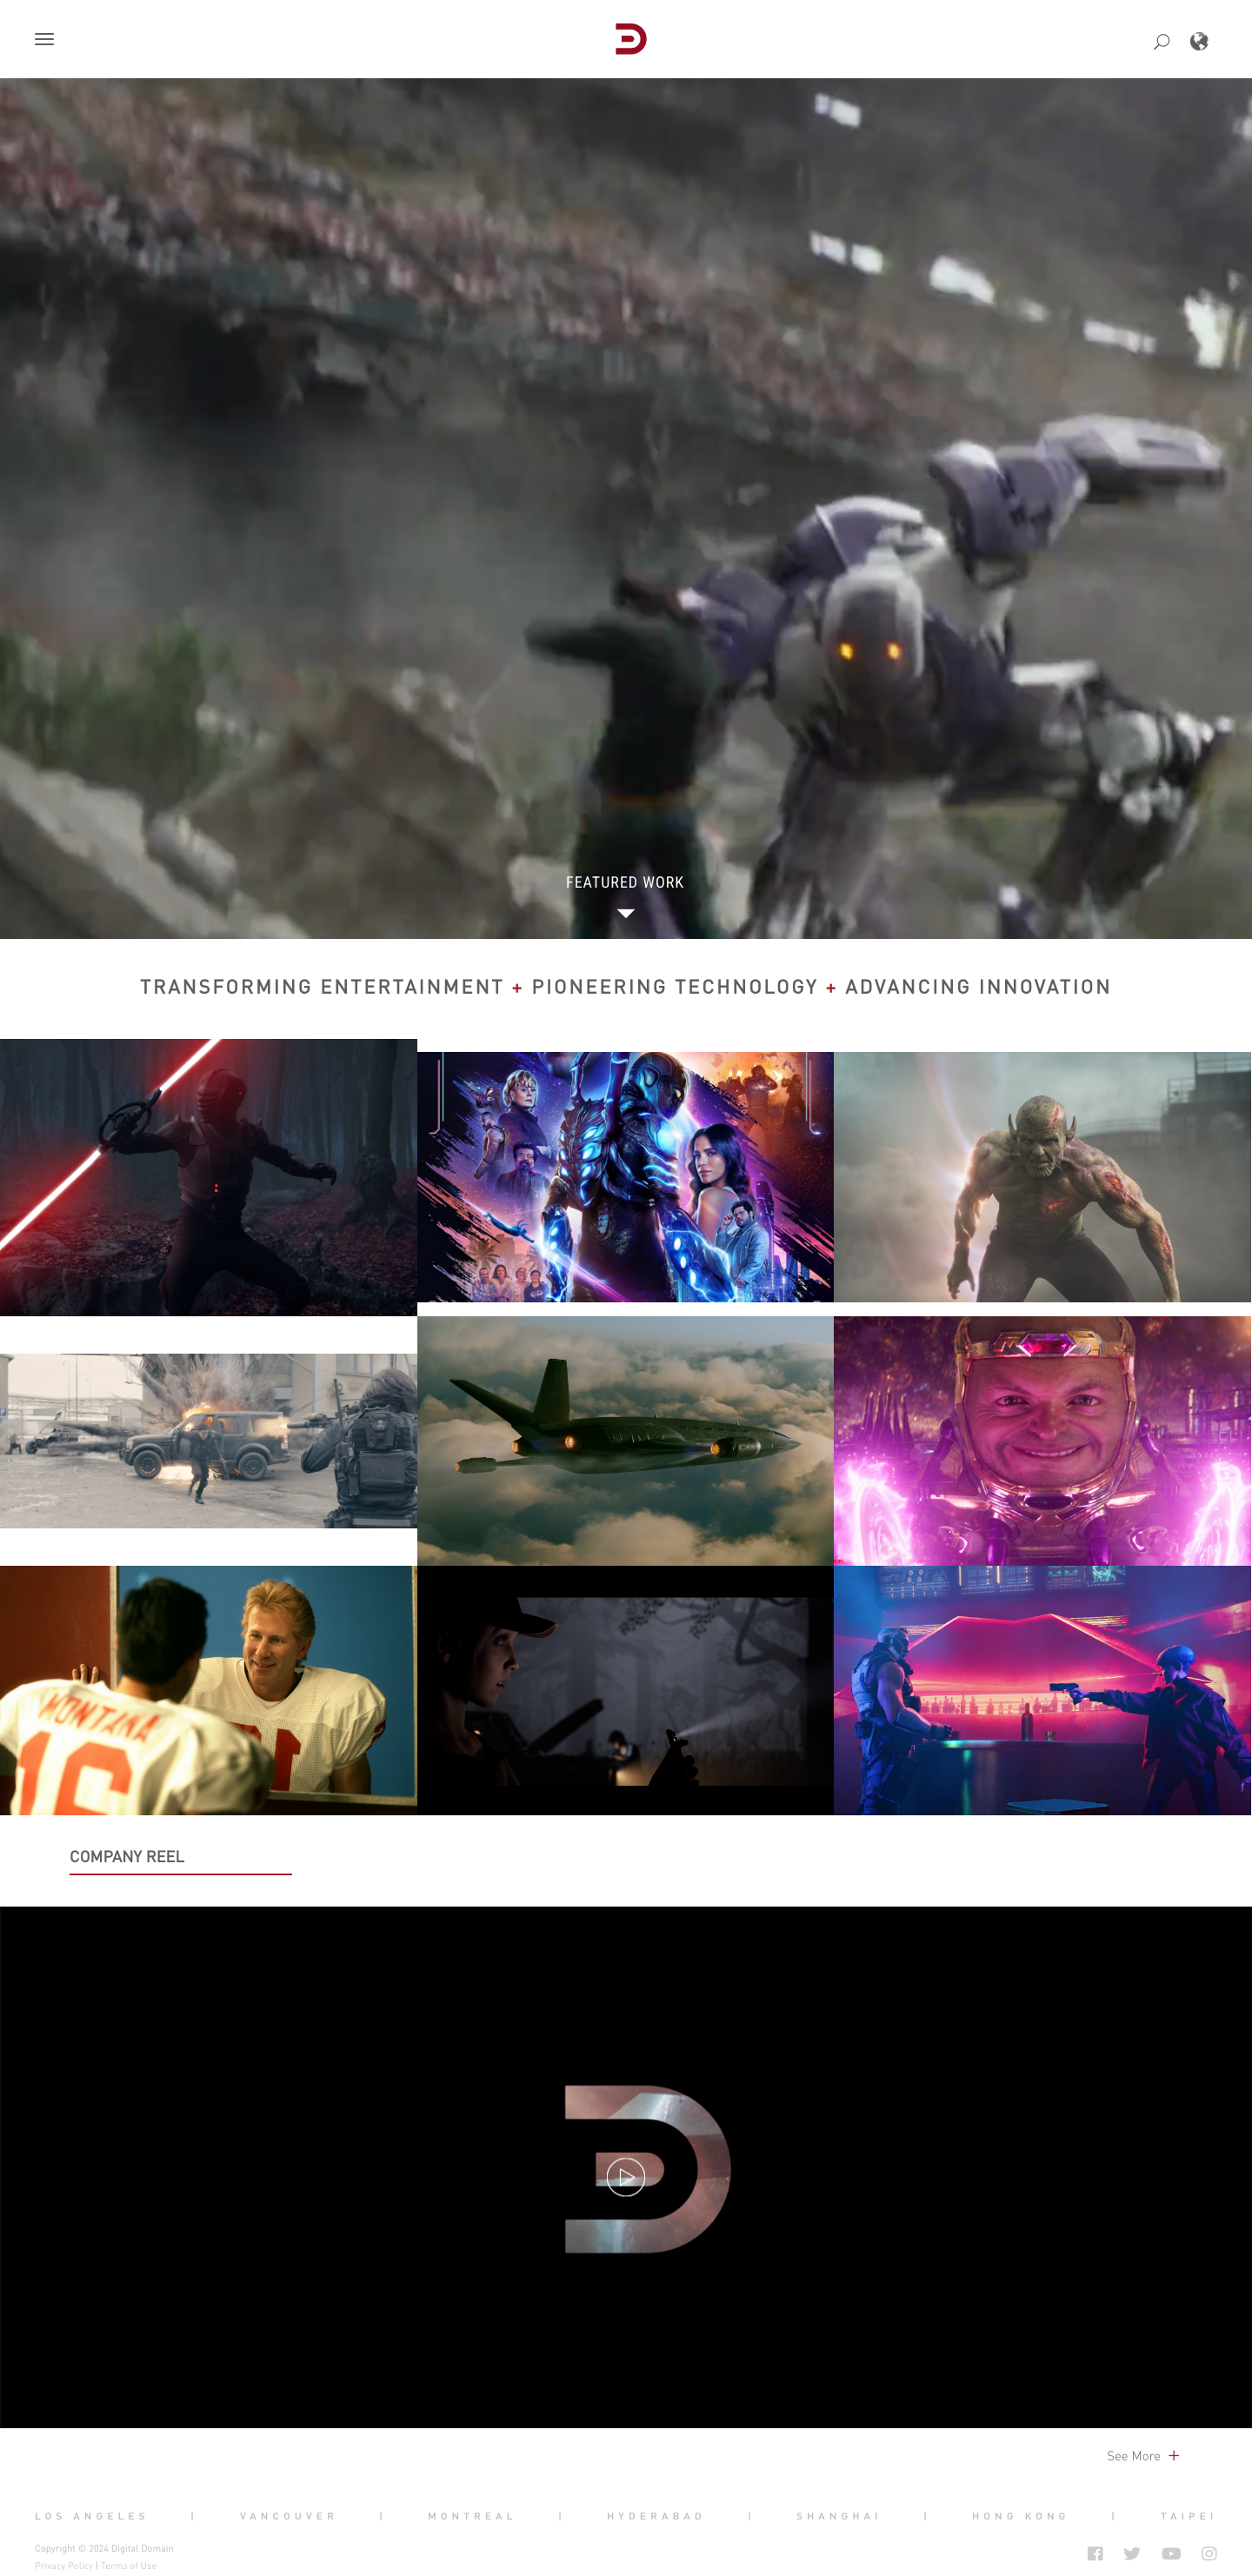Open the Instagram icon in footer
The height and width of the screenshot is (2576, 1252).
tap(1209, 2553)
